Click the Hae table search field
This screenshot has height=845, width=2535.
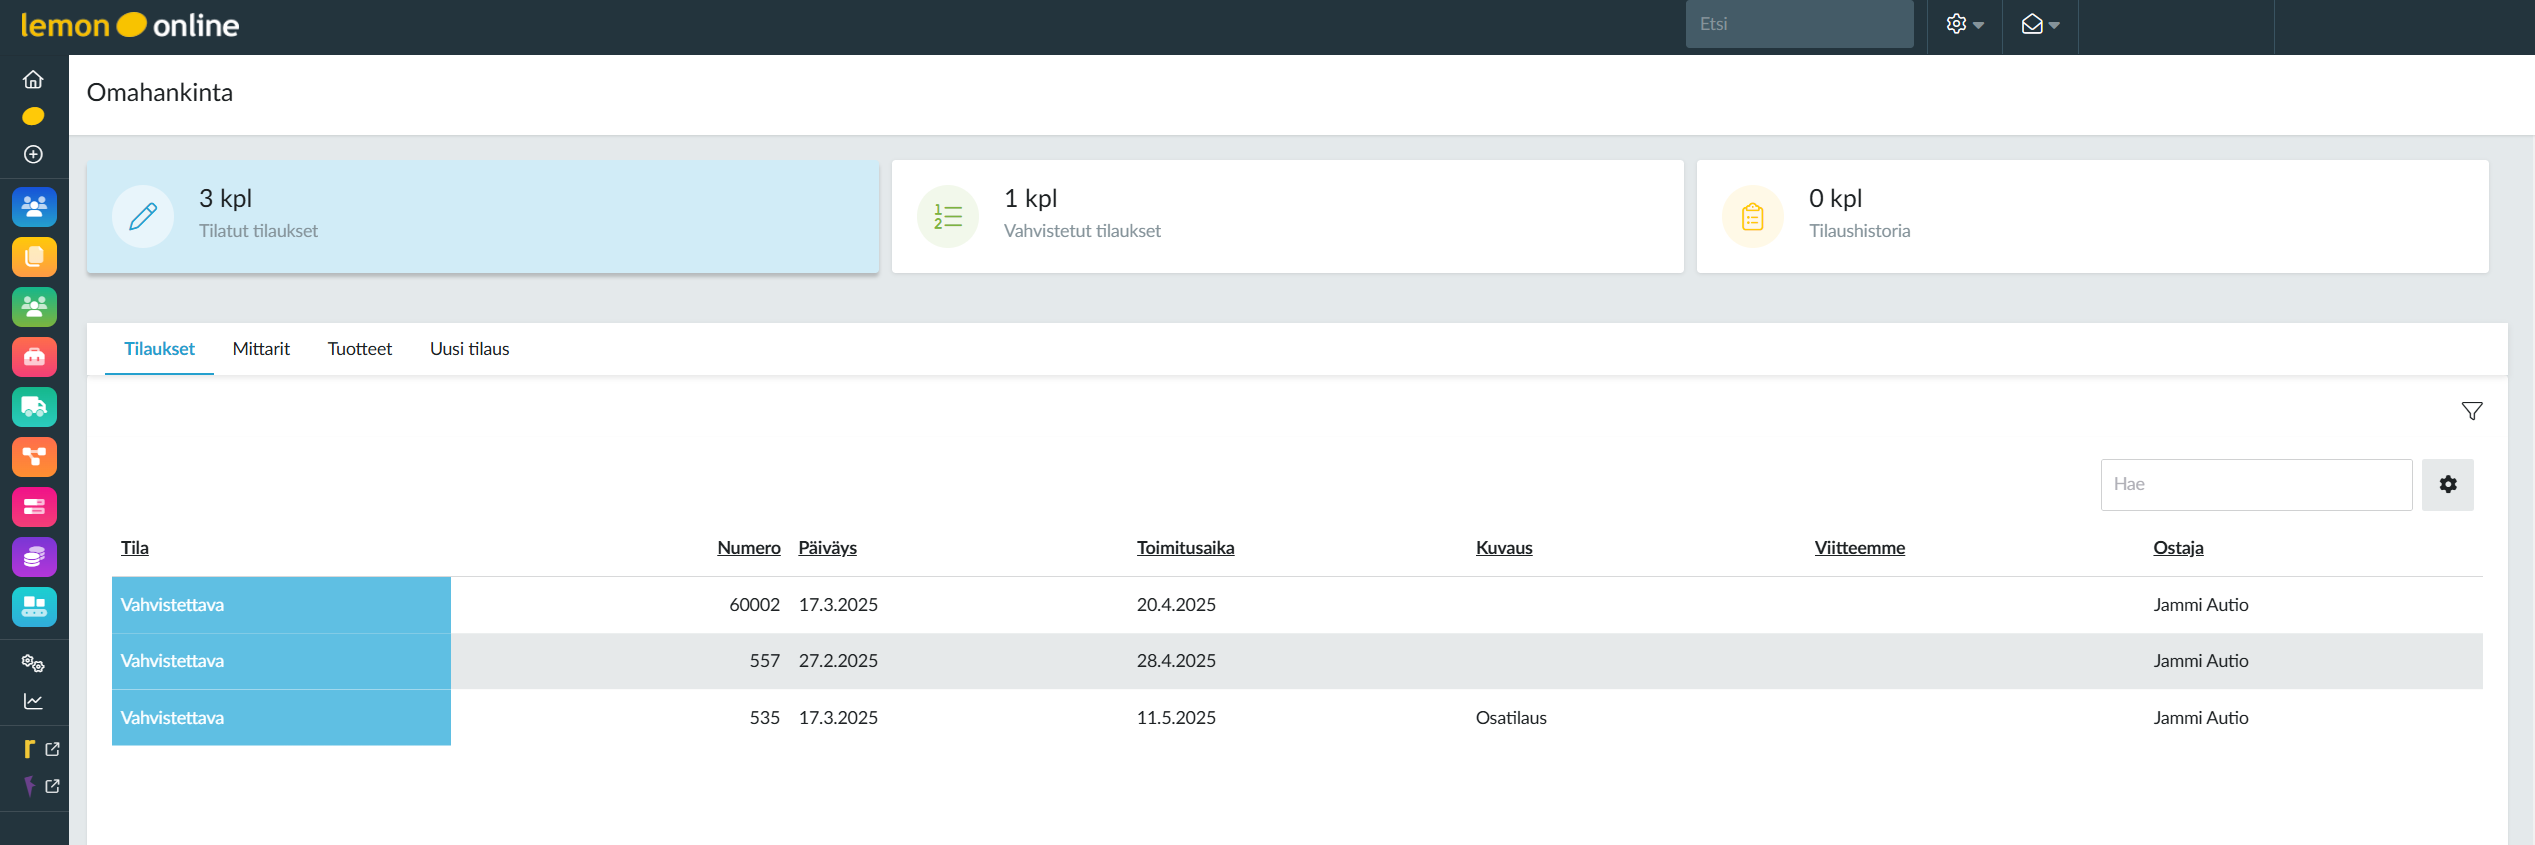[x=2255, y=484]
